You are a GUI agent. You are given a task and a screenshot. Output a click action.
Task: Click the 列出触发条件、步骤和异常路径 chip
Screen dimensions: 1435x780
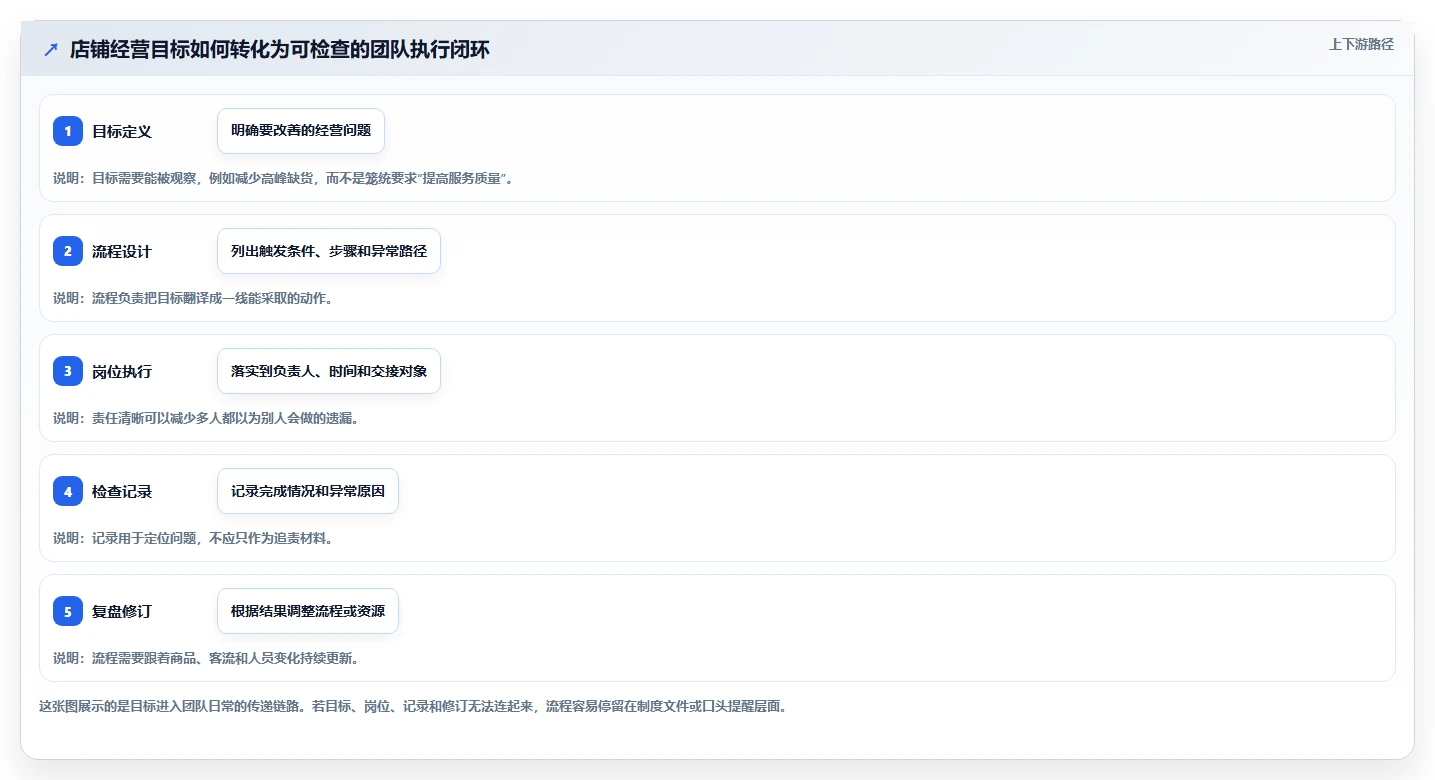point(329,251)
